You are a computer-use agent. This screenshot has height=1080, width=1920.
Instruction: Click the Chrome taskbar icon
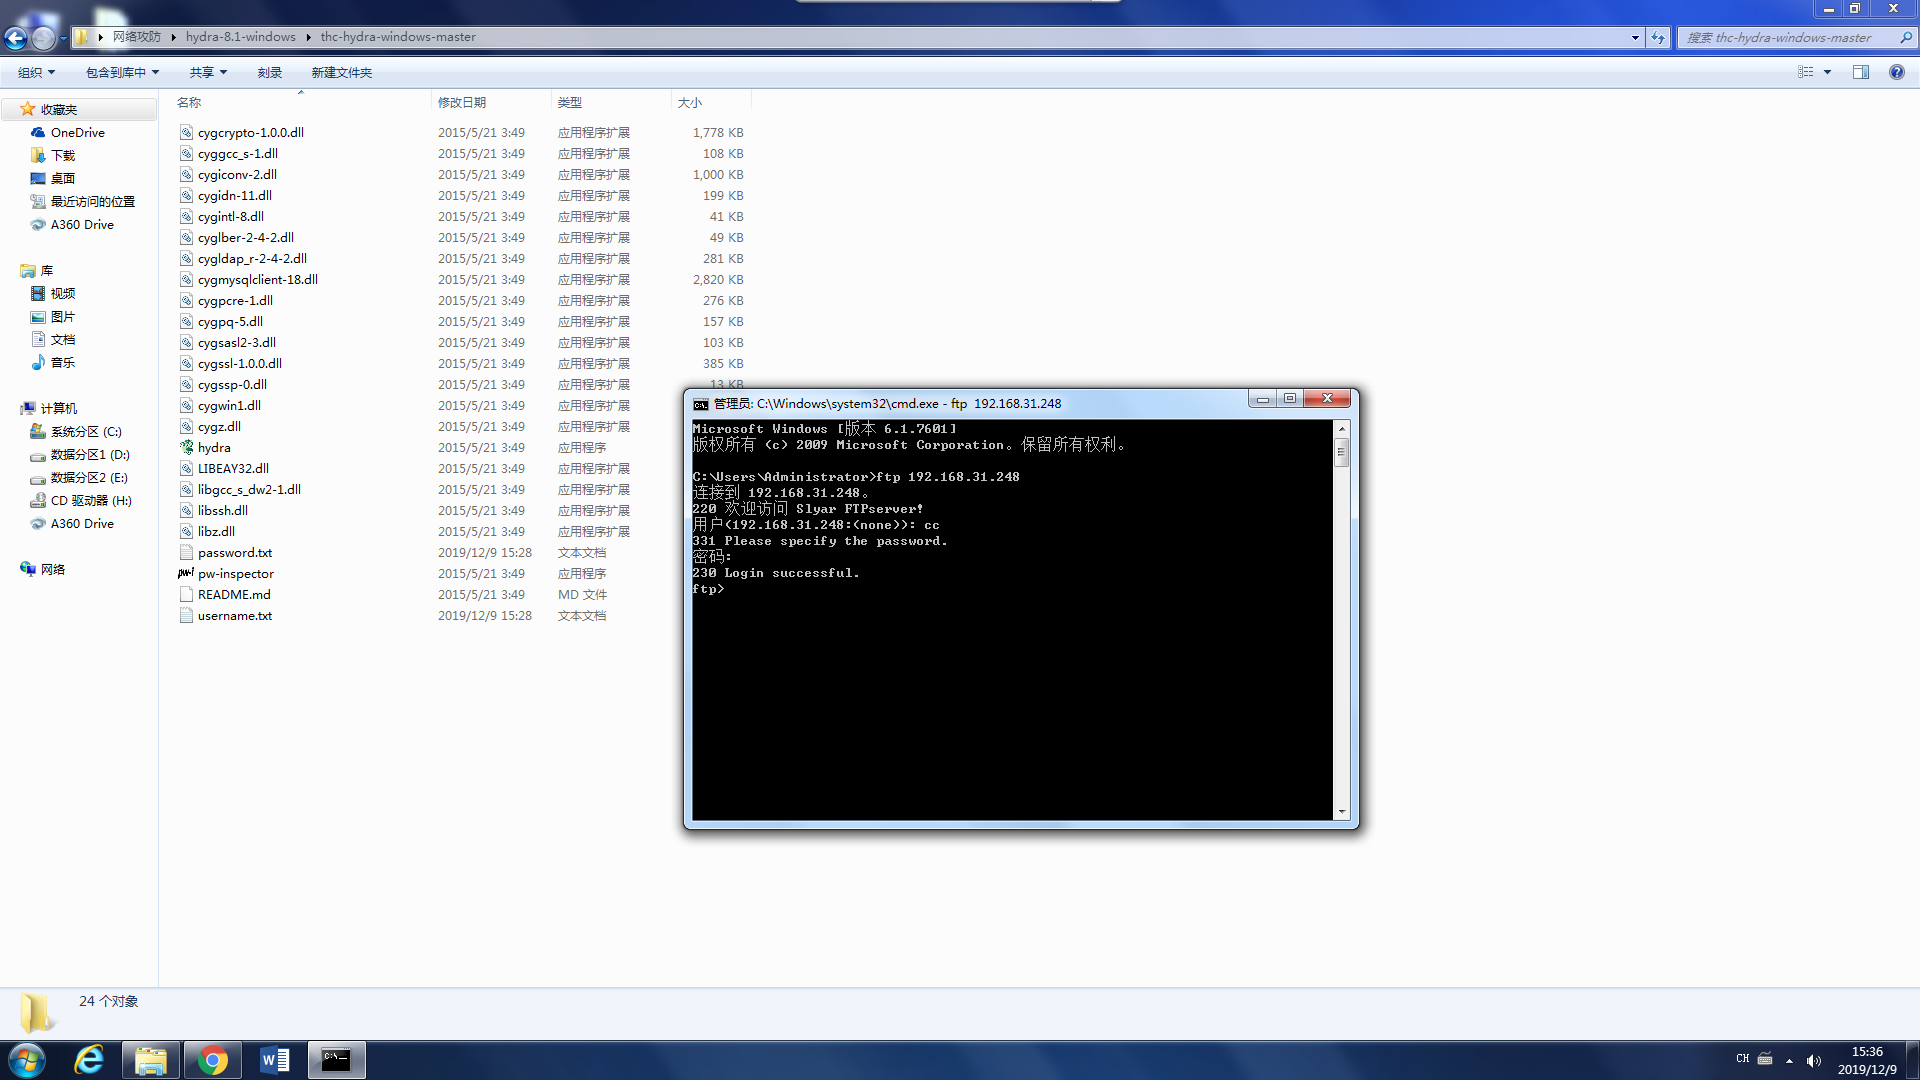coord(212,1060)
